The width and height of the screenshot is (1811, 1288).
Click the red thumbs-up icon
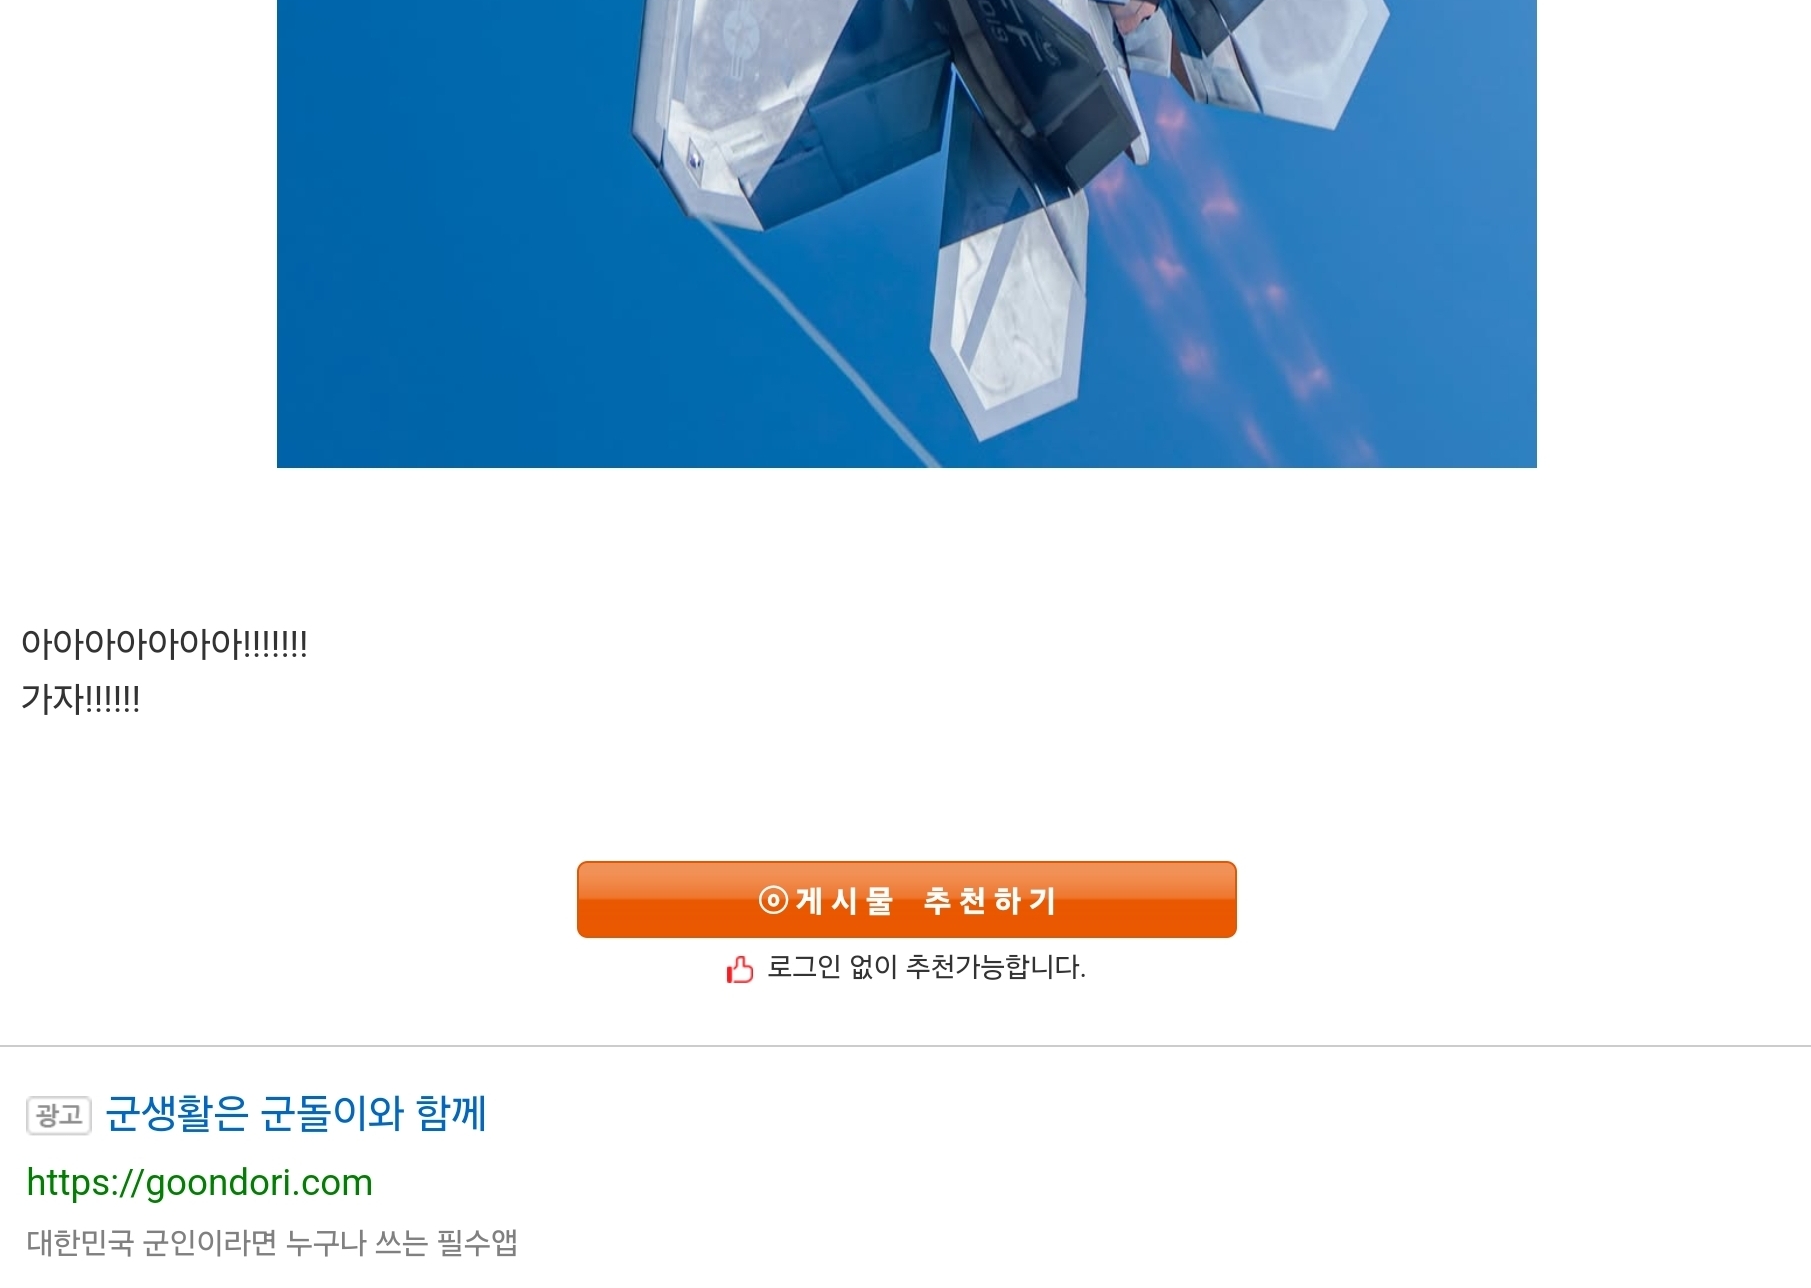pos(740,969)
